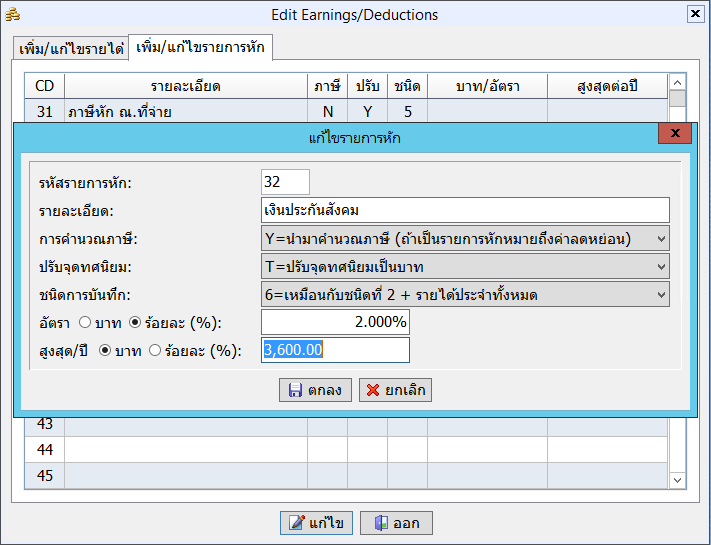Select ร้อยละ (%) radio for อัตรา
The height and width of the screenshot is (545, 711).
click(136, 322)
